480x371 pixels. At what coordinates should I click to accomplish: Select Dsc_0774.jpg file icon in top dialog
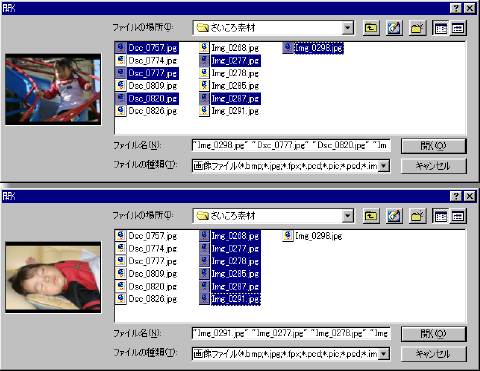coord(120,60)
